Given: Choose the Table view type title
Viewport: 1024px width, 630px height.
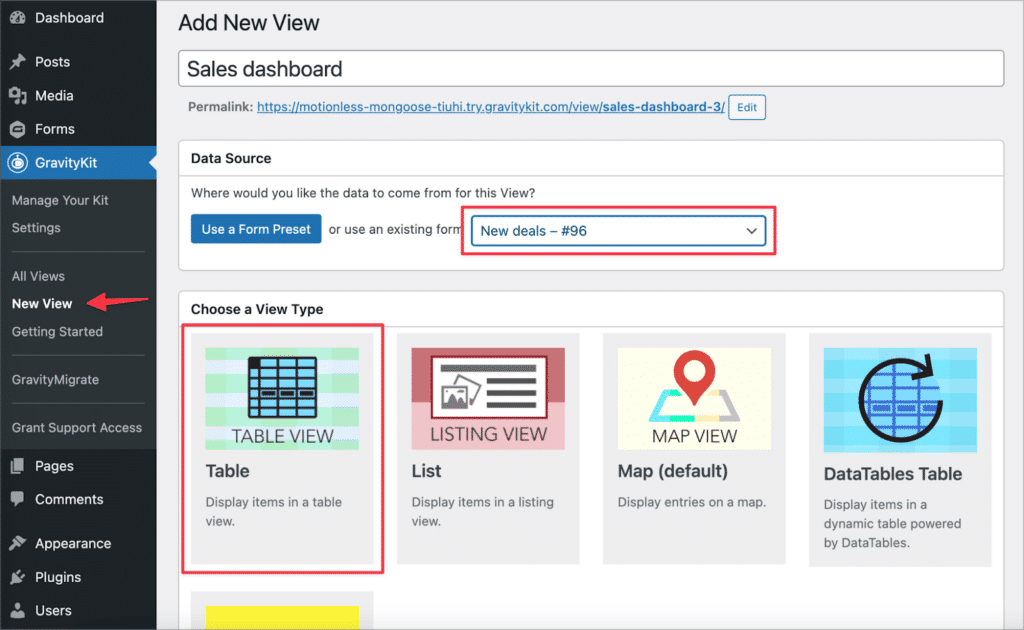Looking at the screenshot, I should (227, 471).
